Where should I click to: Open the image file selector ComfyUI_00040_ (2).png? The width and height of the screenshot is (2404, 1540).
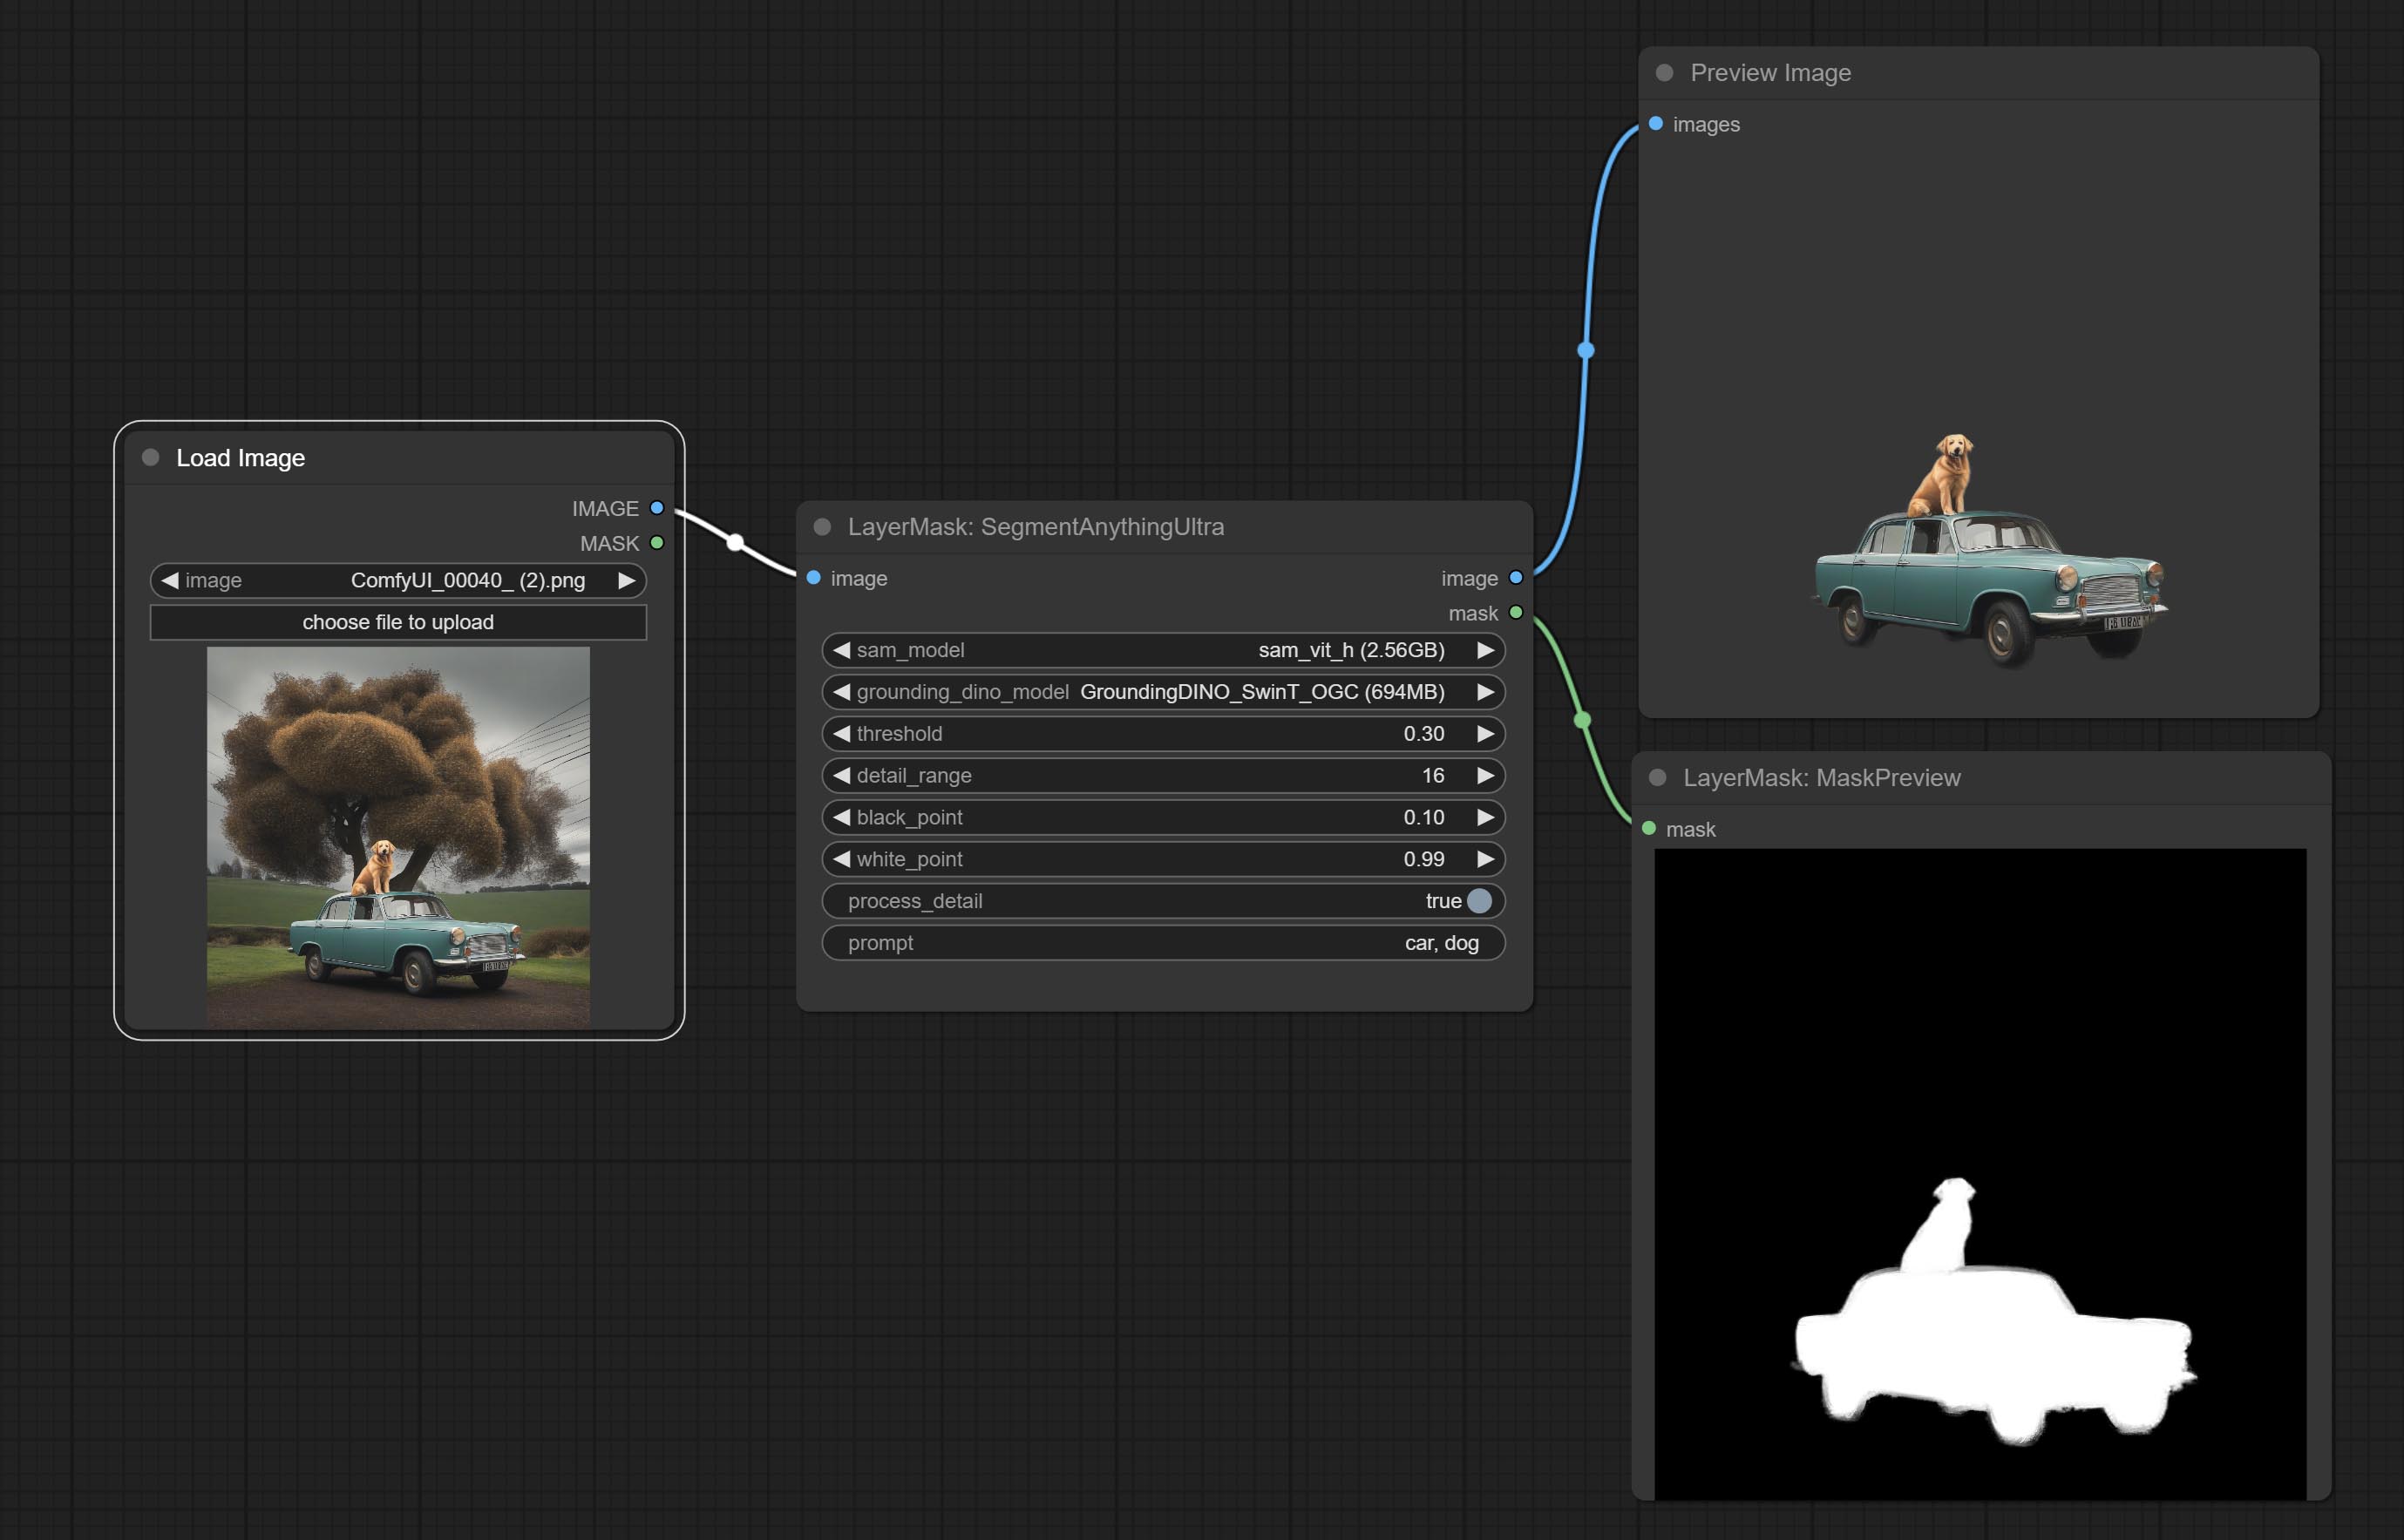point(398,581)
